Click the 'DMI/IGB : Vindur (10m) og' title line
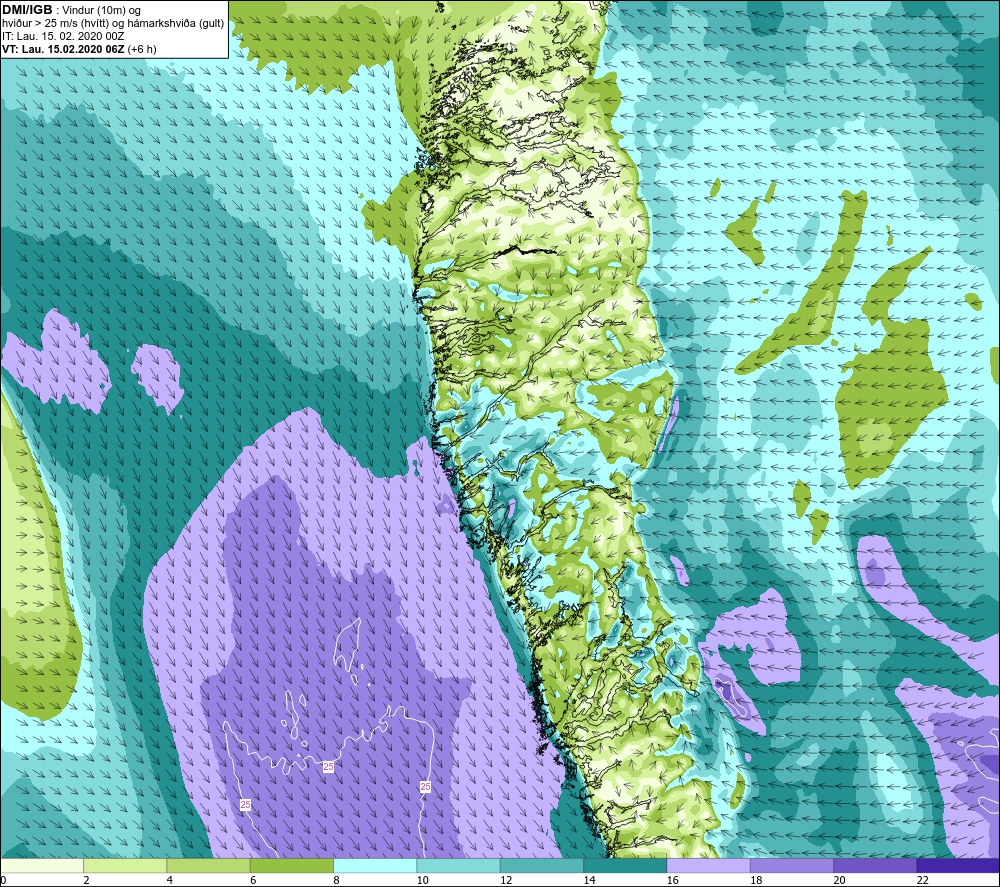 coord(71,10)
